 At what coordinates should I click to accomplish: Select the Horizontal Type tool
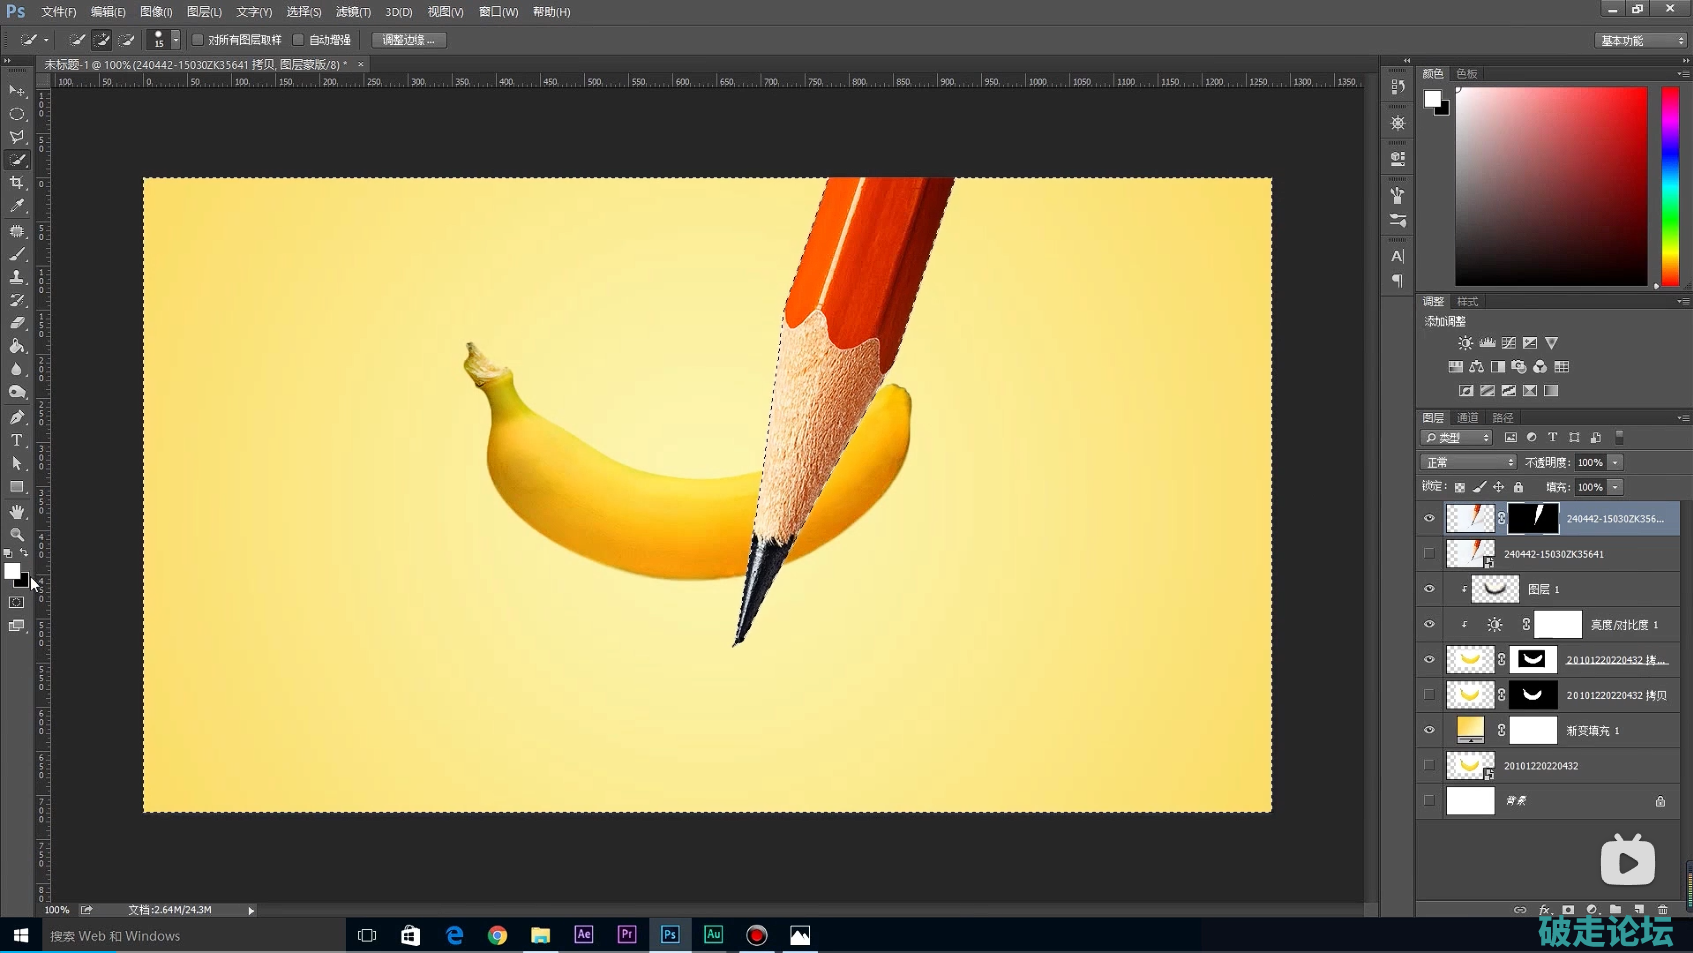click(17, 441)
